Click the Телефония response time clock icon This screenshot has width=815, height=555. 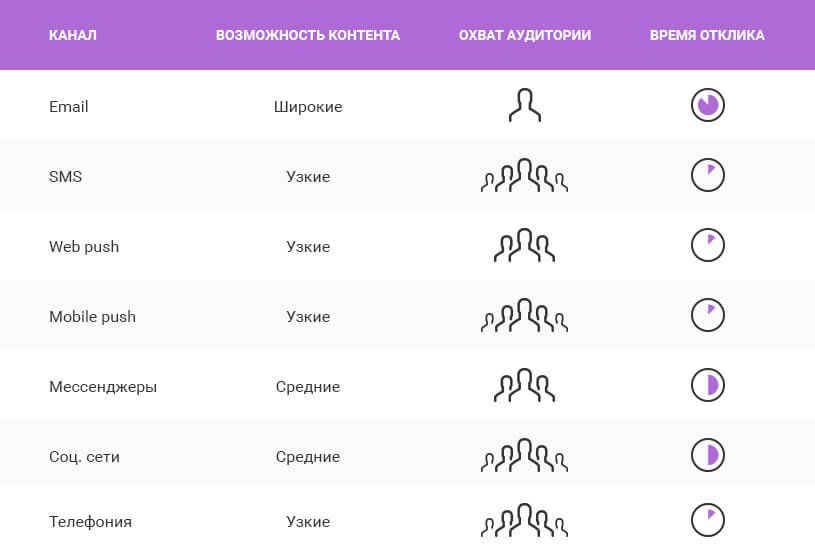tap(708, 520)
